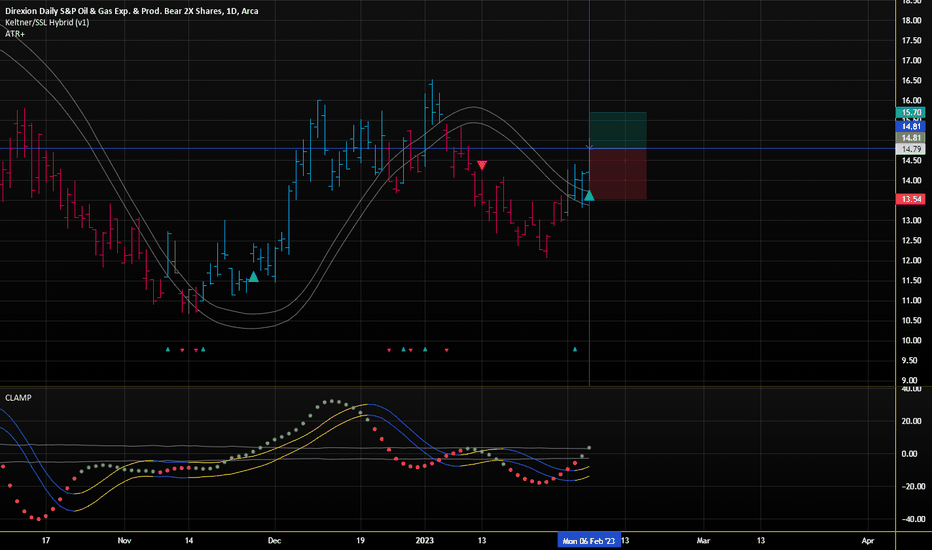Click the 13.00 price axis label
932x550 pixels.
point(912,221)
